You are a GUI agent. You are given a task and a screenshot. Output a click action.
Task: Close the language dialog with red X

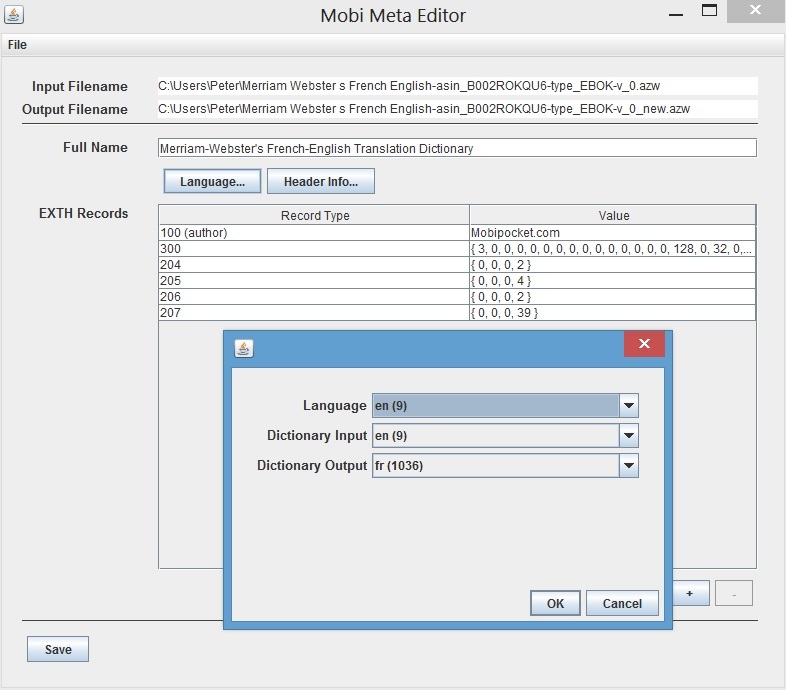coord(644,343)
